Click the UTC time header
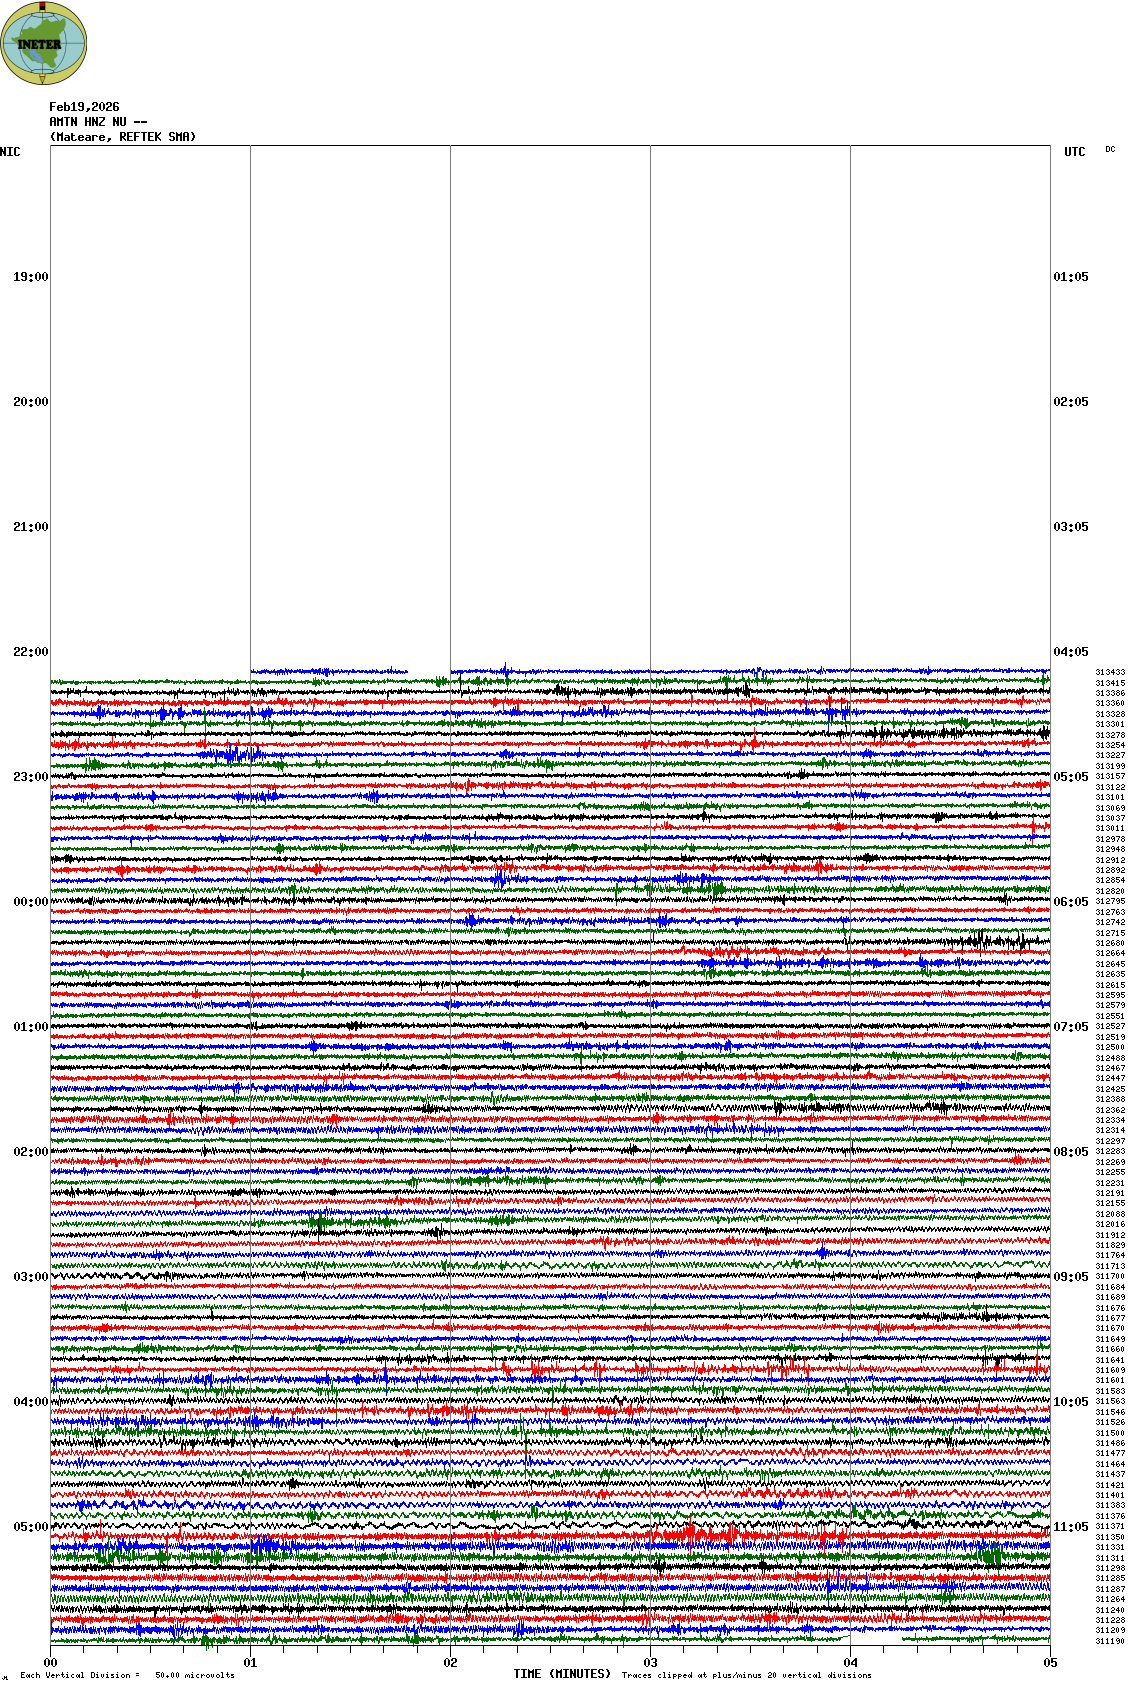 tap(1074, 152)
